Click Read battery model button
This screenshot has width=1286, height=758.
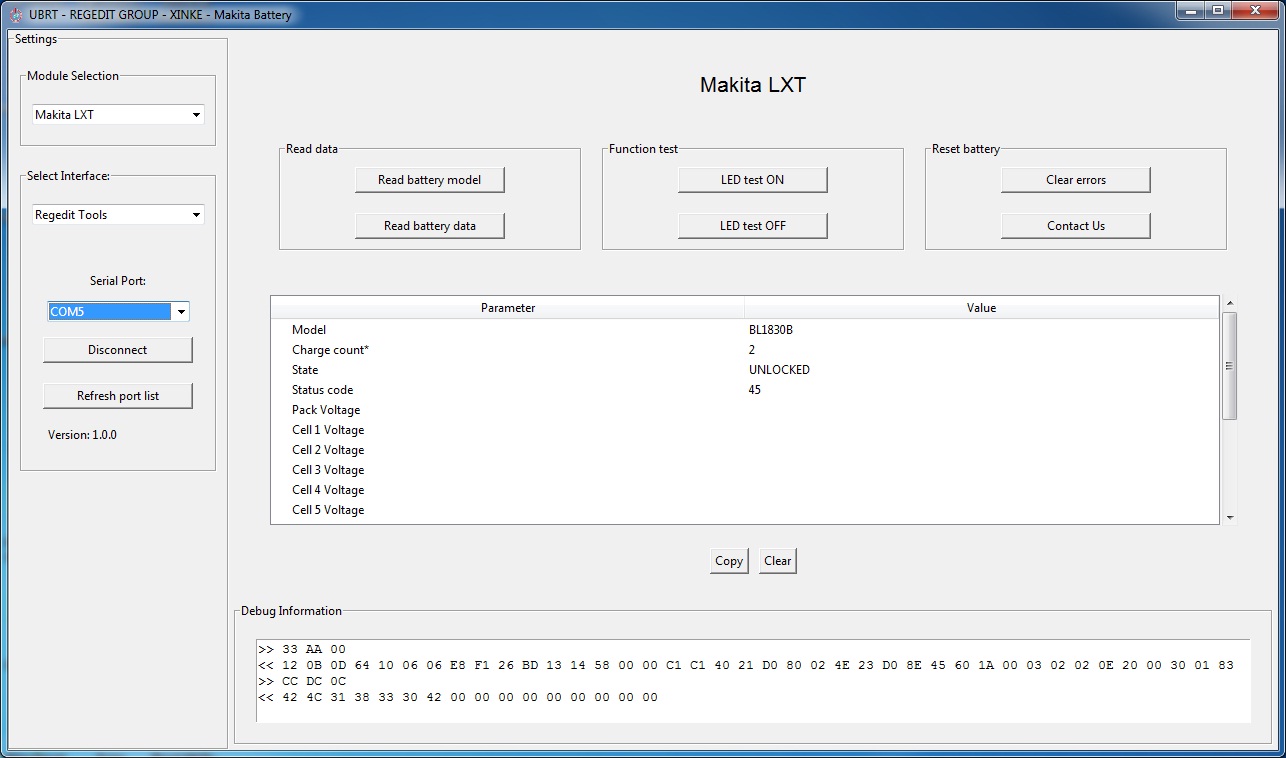click(429, 180)
